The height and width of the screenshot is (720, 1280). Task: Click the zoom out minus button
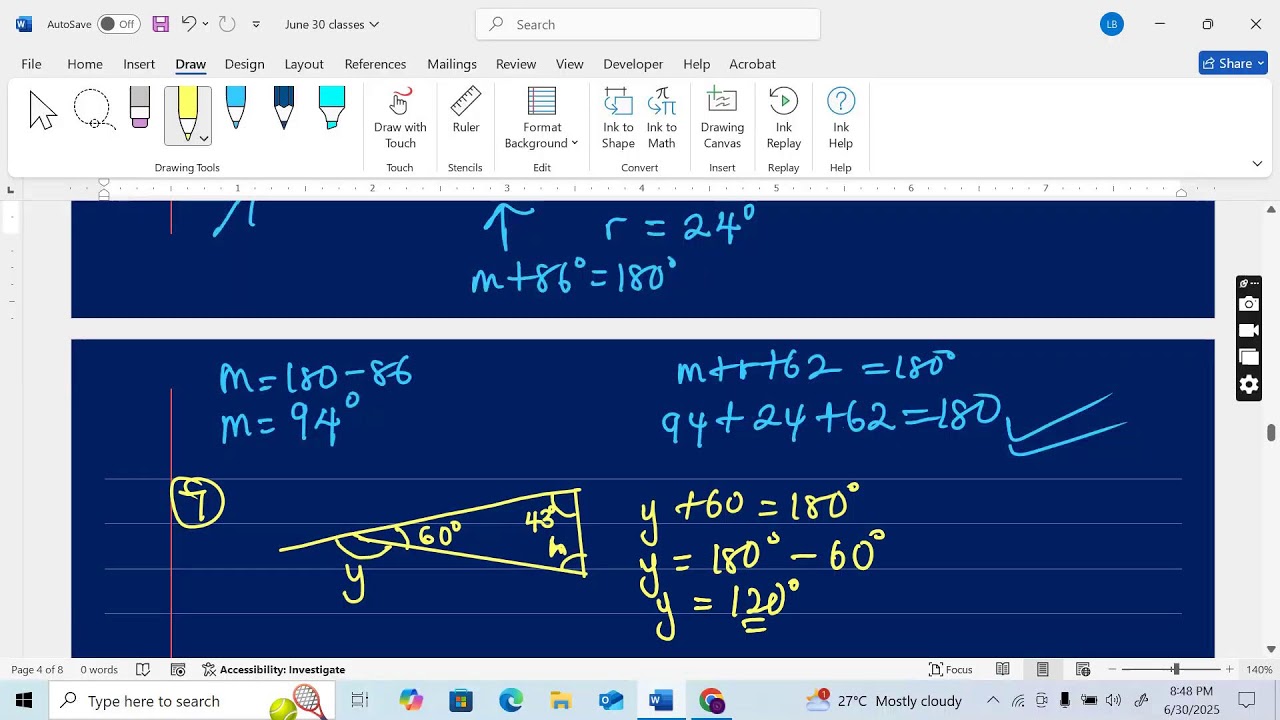point(1112,670)
